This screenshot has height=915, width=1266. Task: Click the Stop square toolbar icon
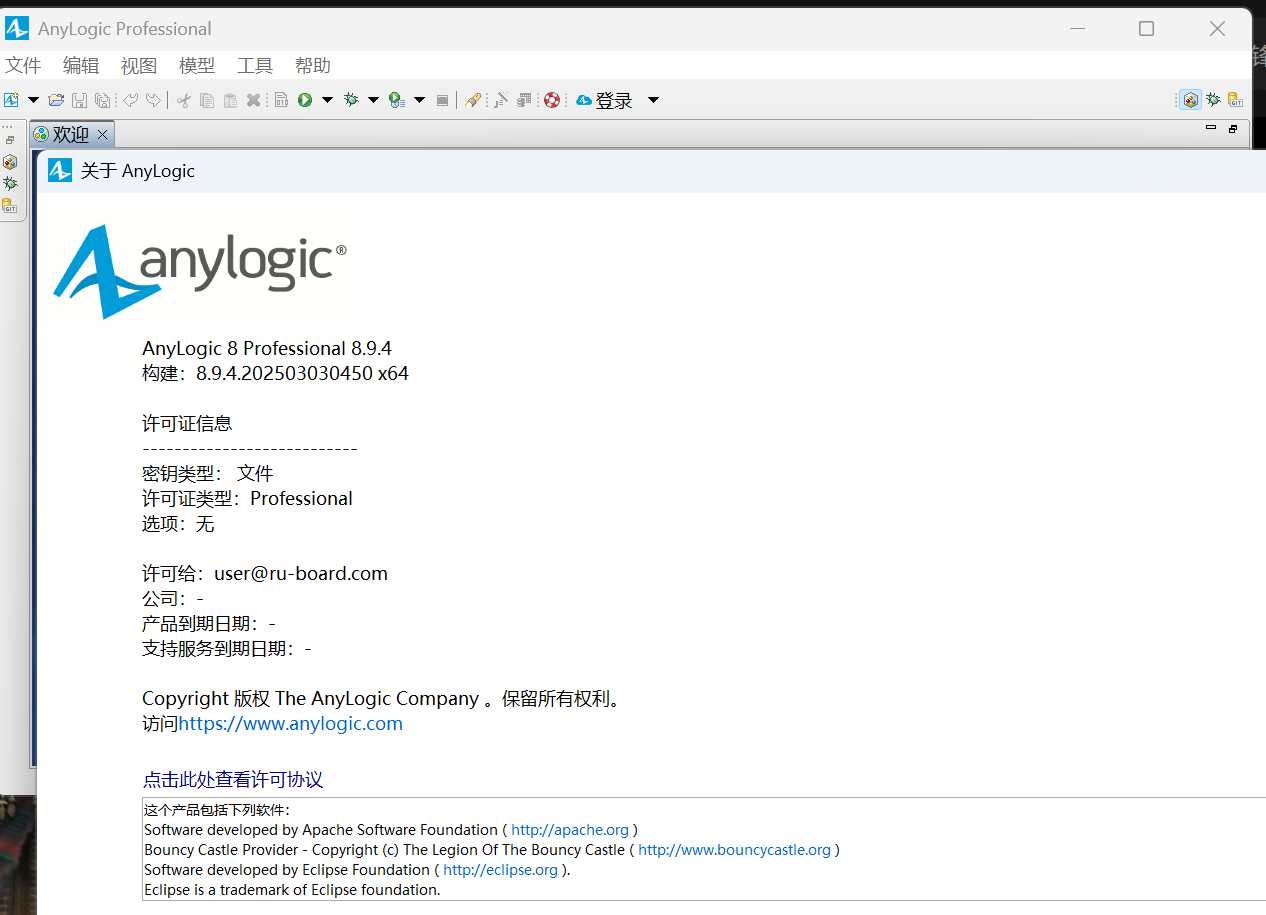442,100
